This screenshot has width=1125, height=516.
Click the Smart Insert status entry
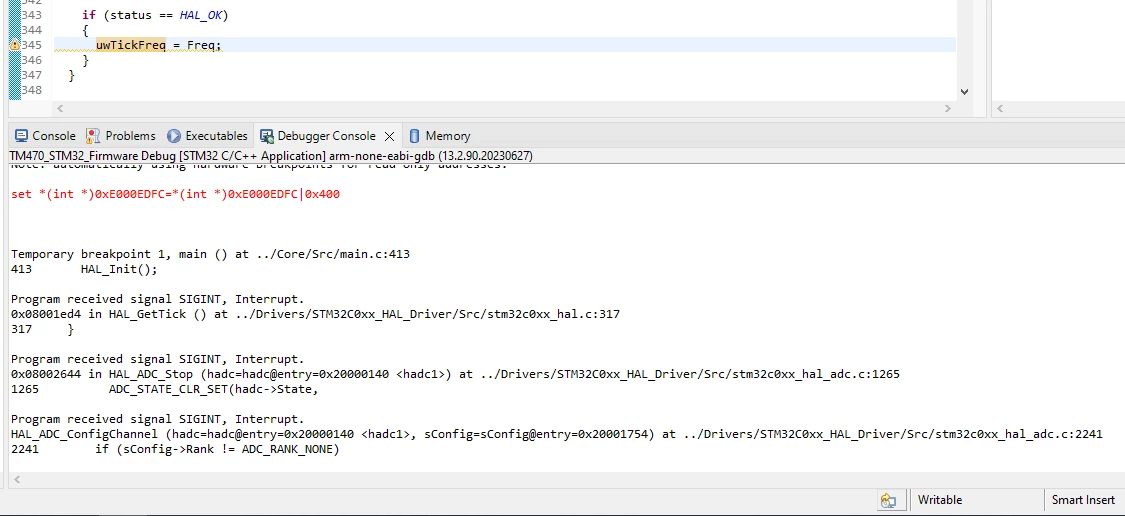(1083, 500)
